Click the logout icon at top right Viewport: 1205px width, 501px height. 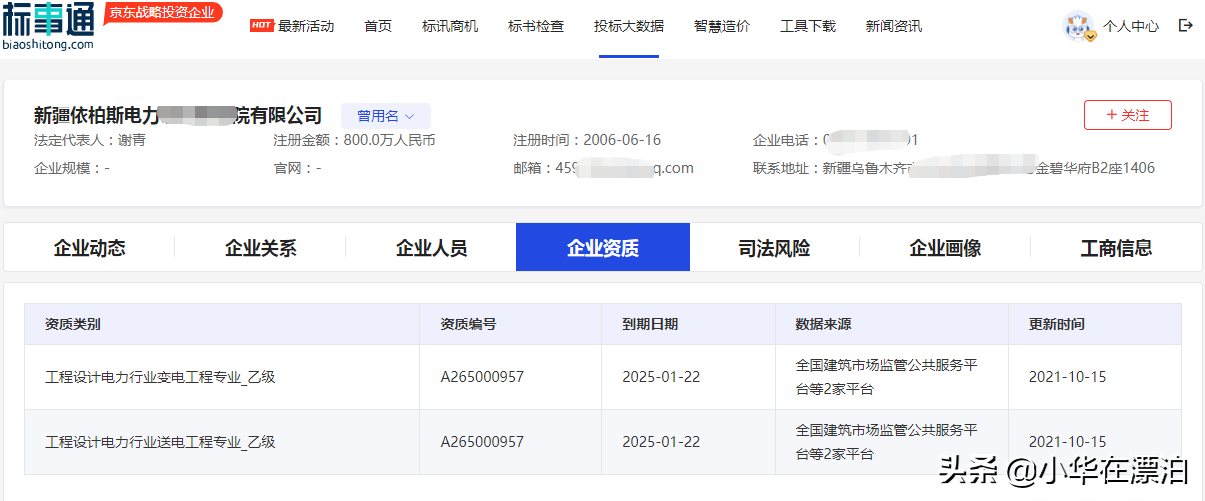[x=1186, y=26]
